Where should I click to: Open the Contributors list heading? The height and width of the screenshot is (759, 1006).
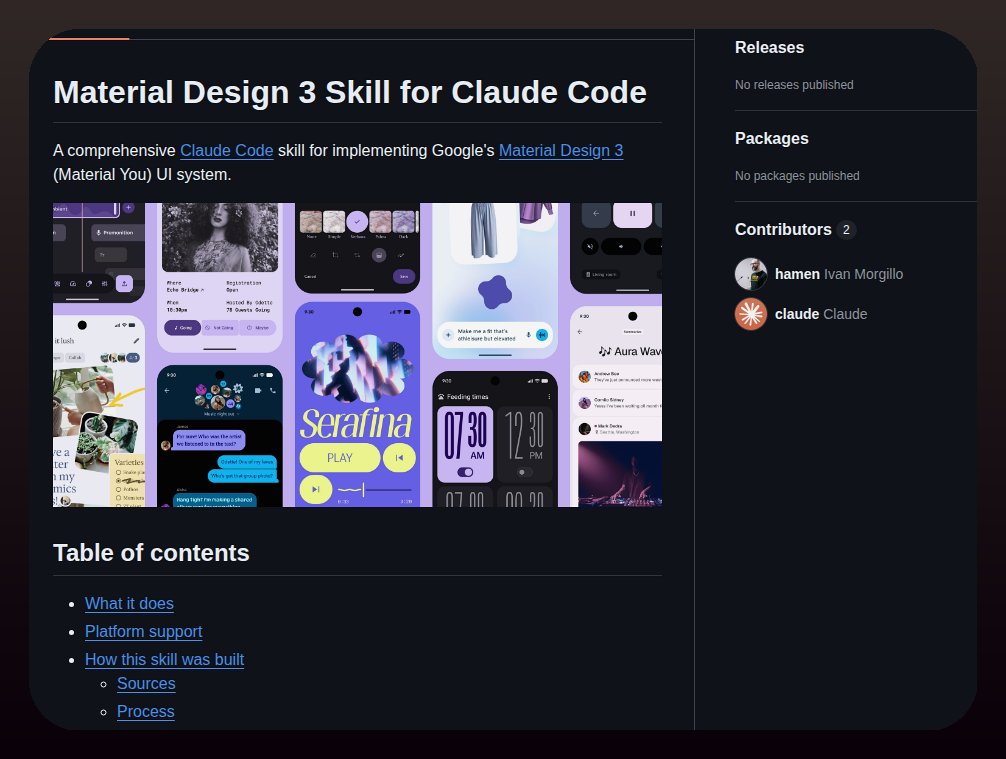(783, 230)
